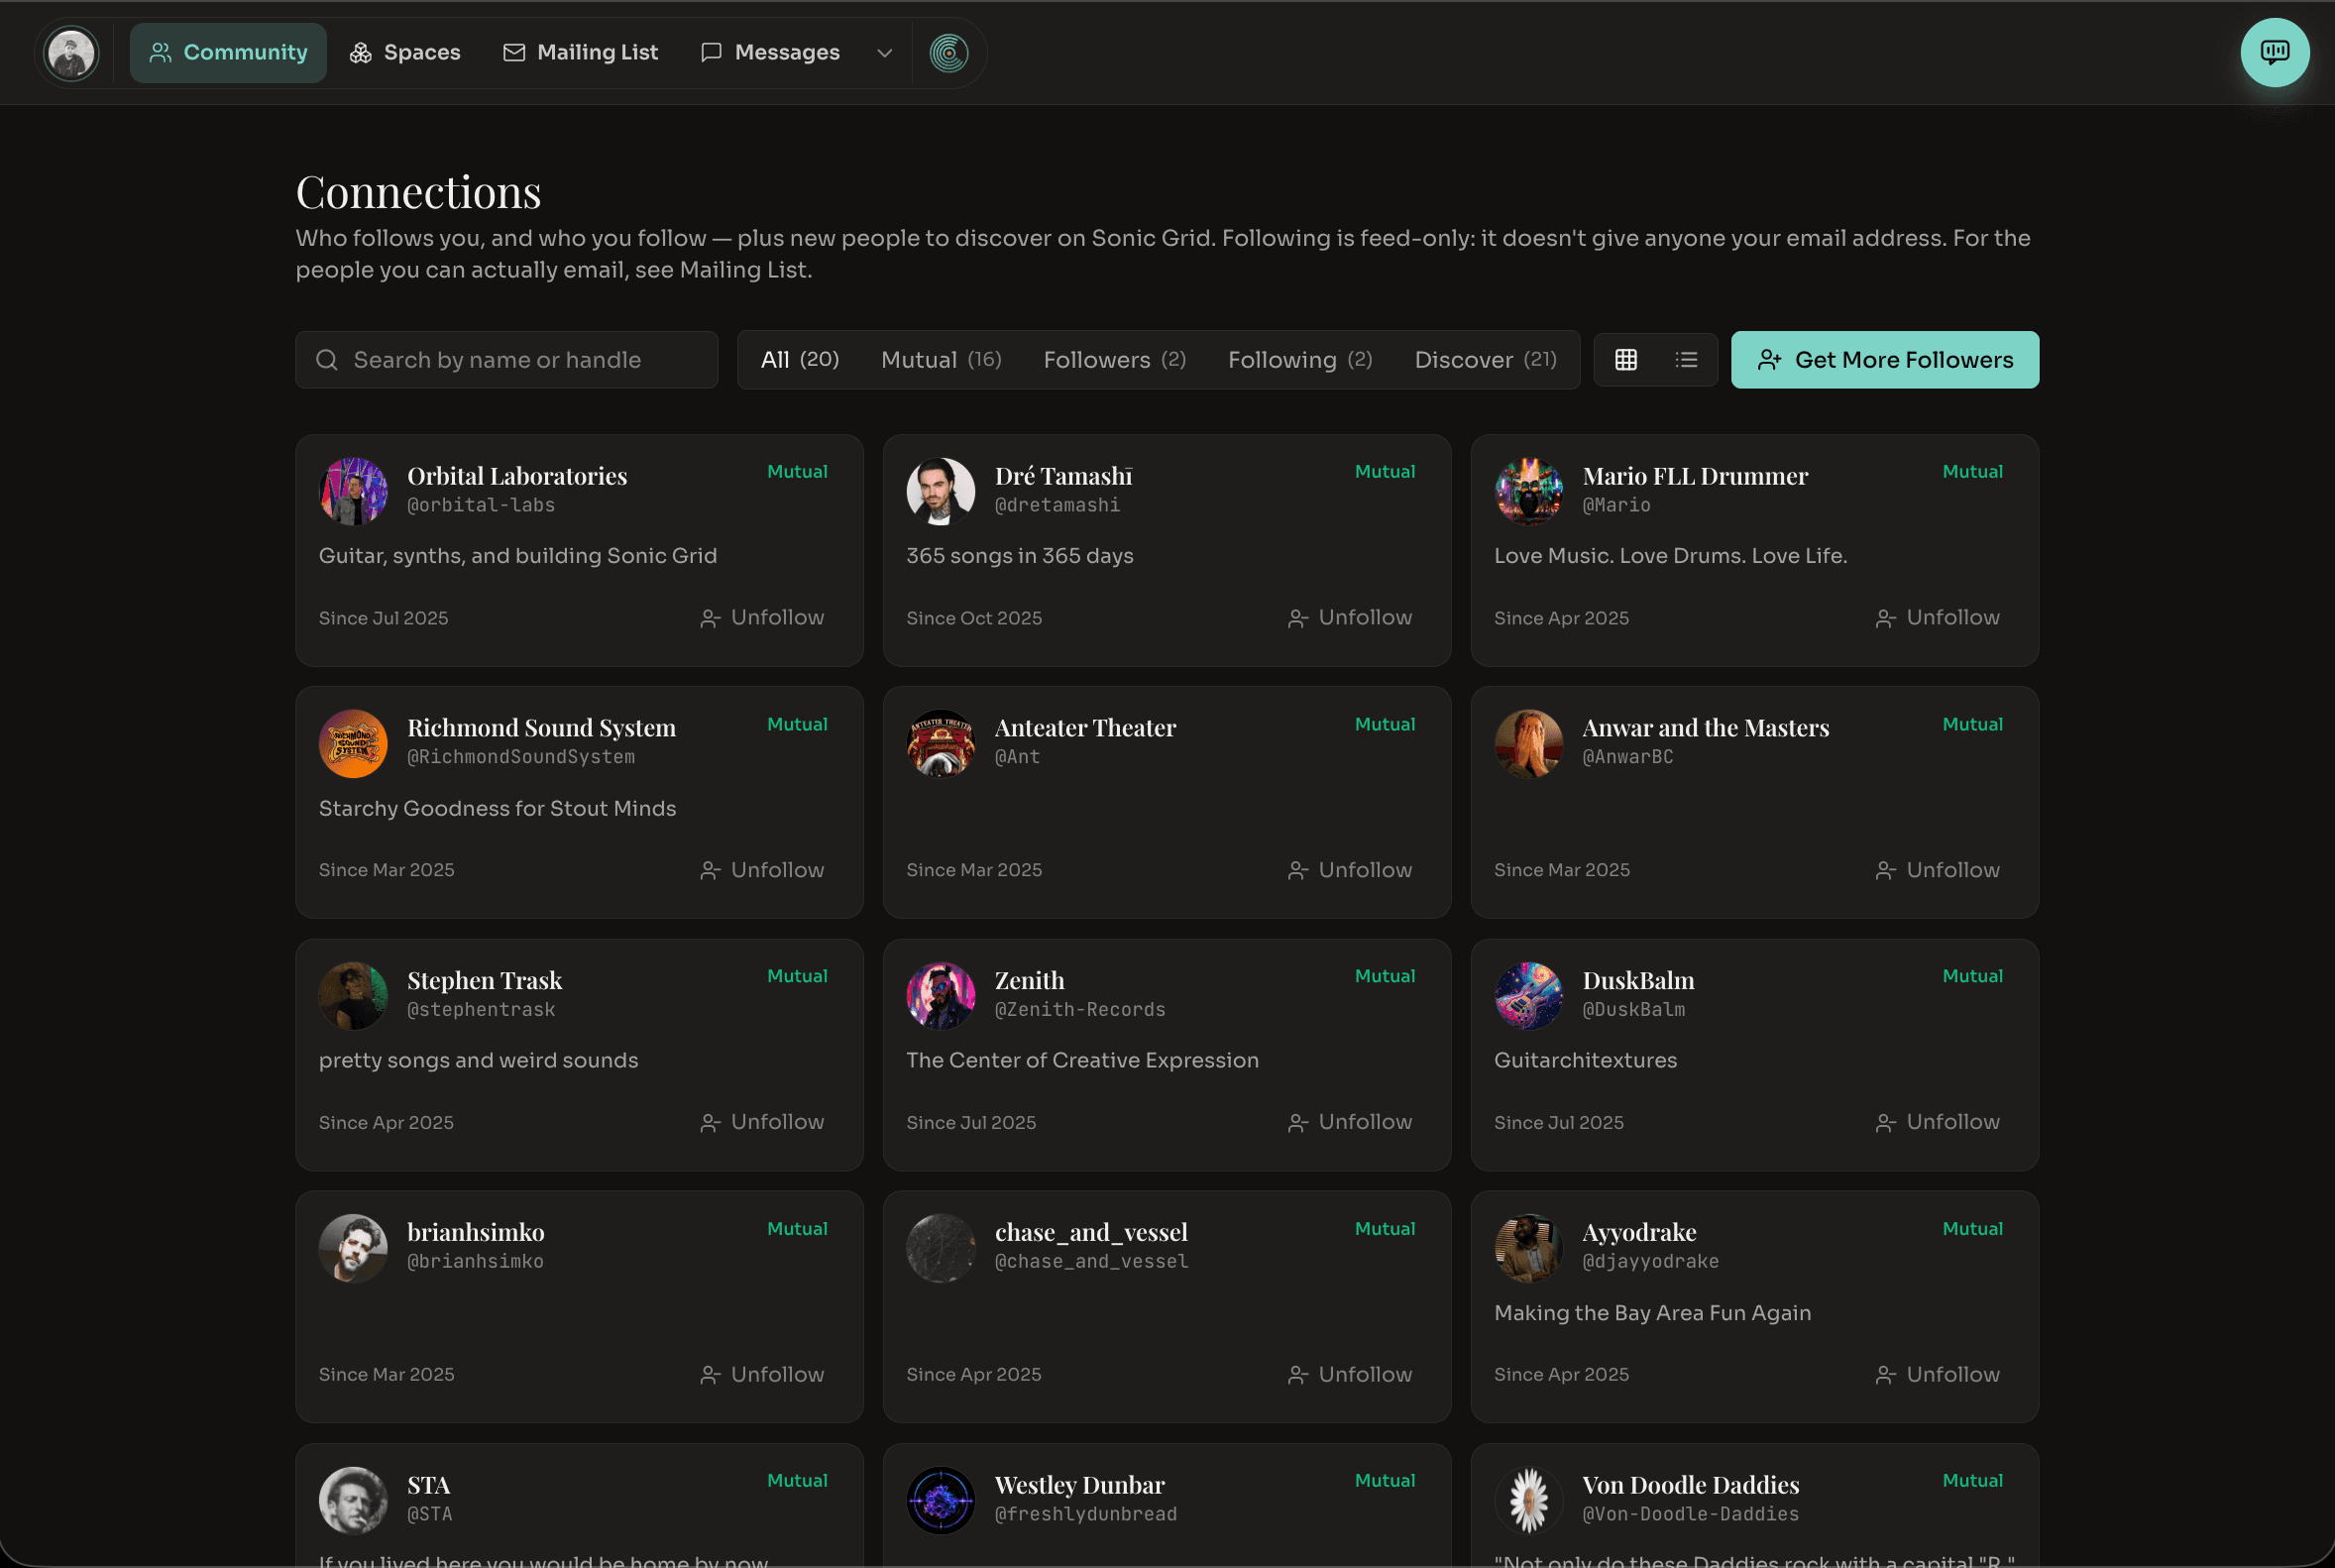This screenshot has width=2335, height=1568.
Task: Show the Followers (2) tab
Action: [1115, 360]
